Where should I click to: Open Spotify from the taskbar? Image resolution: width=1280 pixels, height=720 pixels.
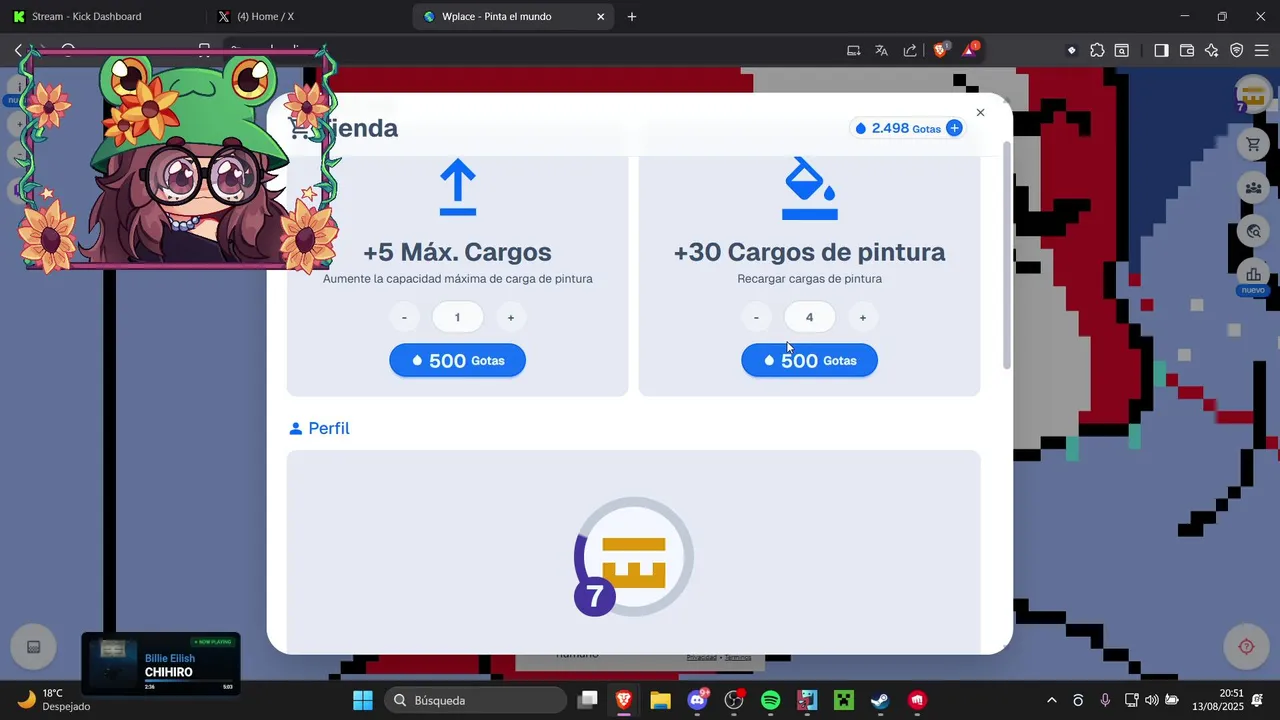(x=770, y=700)
